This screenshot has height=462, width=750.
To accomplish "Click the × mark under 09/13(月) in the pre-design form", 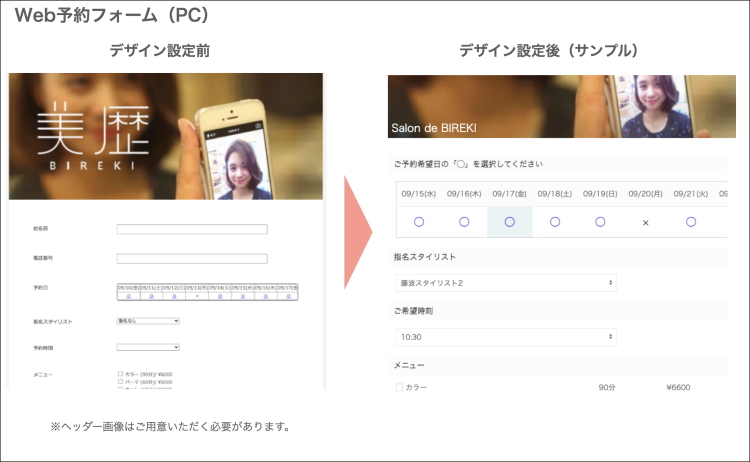I will [x=197, y=297].
